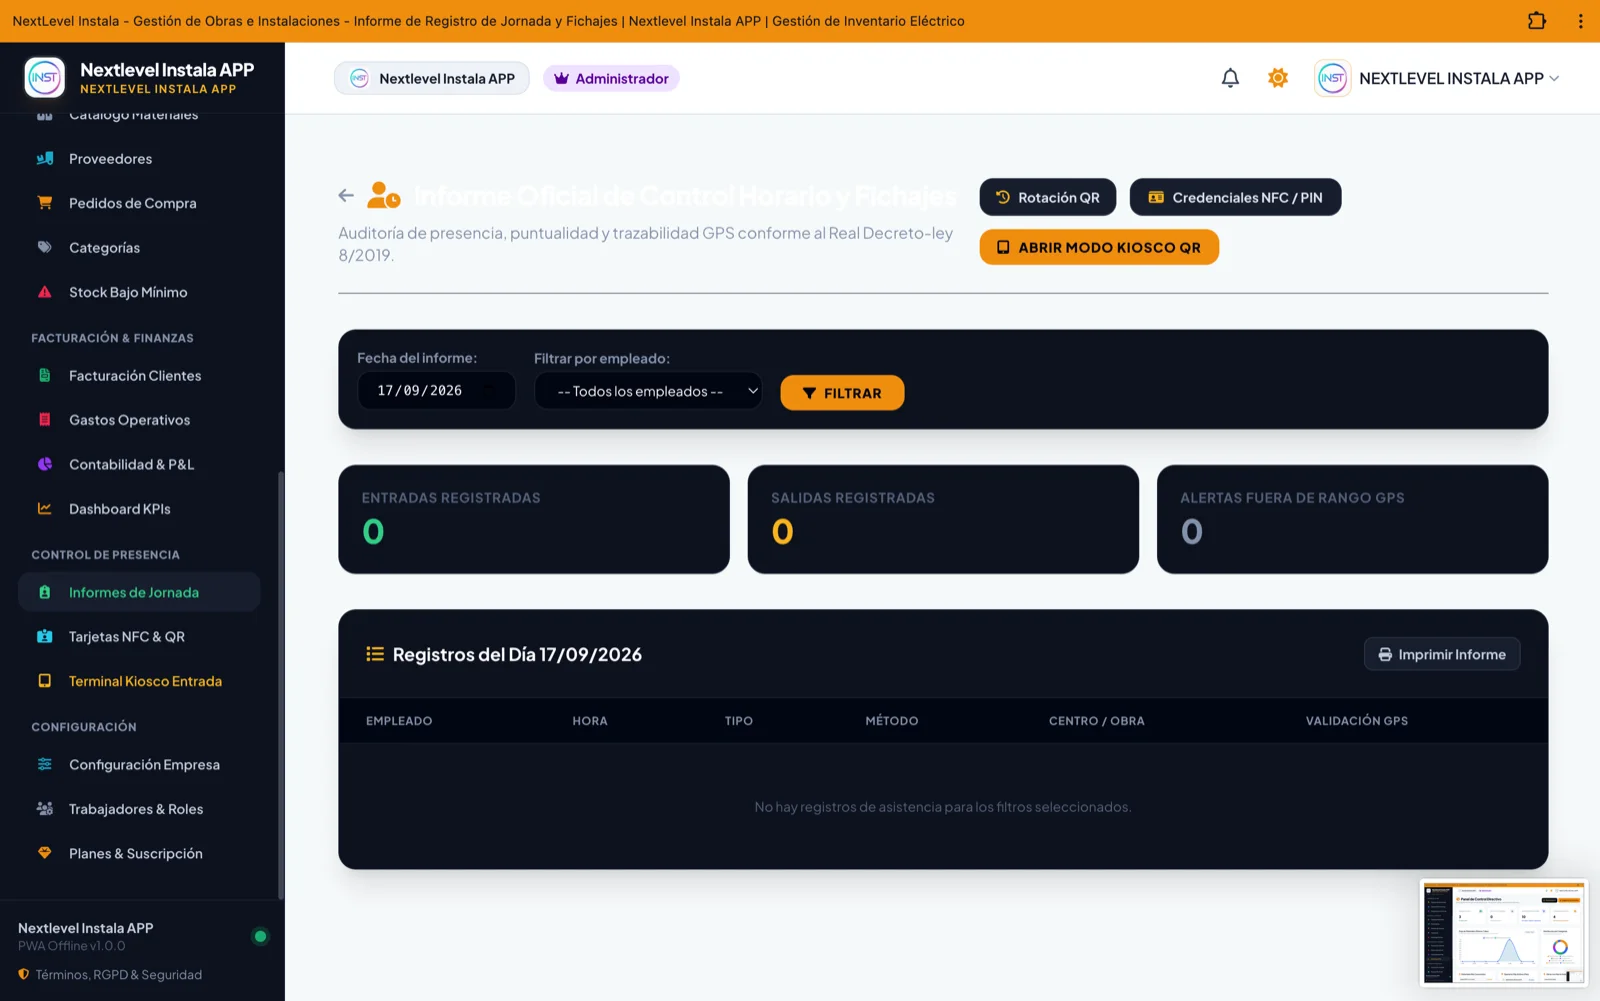Launch Abrir Modo Kiosco QR
Screen dimensions: 1600x1001
click(x=1099, y=247)
